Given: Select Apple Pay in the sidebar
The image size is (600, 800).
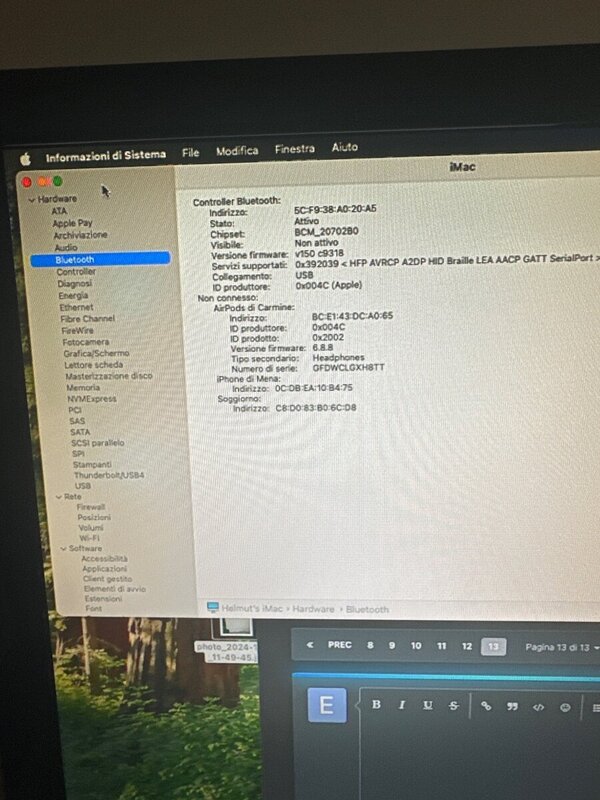Looking at the screenshot, I should pos(72,223).
